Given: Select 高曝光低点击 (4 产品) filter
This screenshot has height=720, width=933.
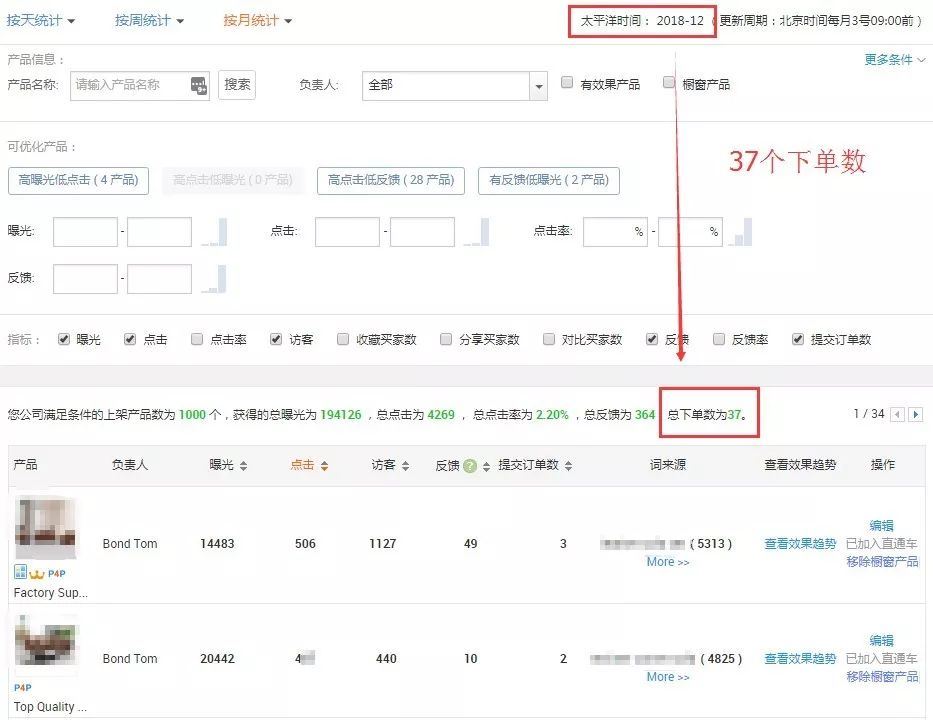Looking at the screenshot, I should pos(78,180).
